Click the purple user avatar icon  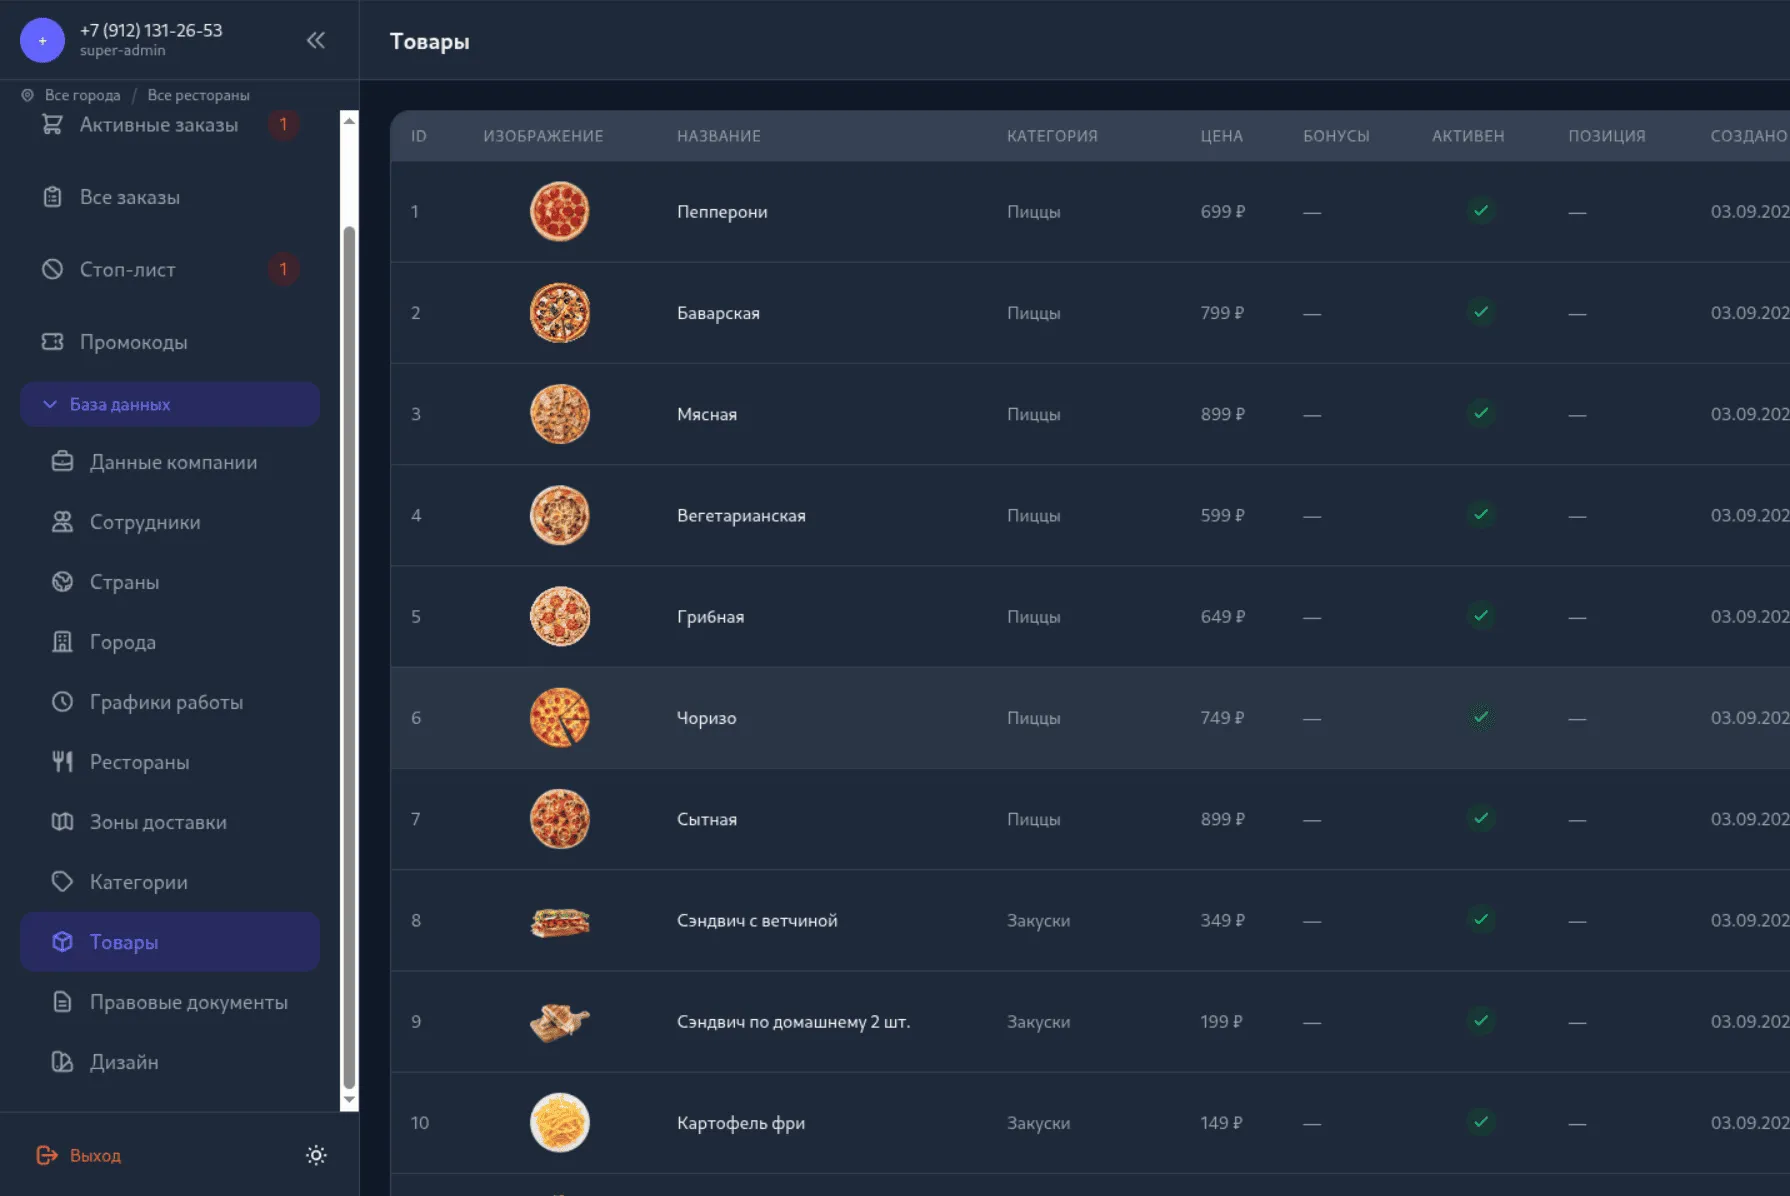(42, 40)
